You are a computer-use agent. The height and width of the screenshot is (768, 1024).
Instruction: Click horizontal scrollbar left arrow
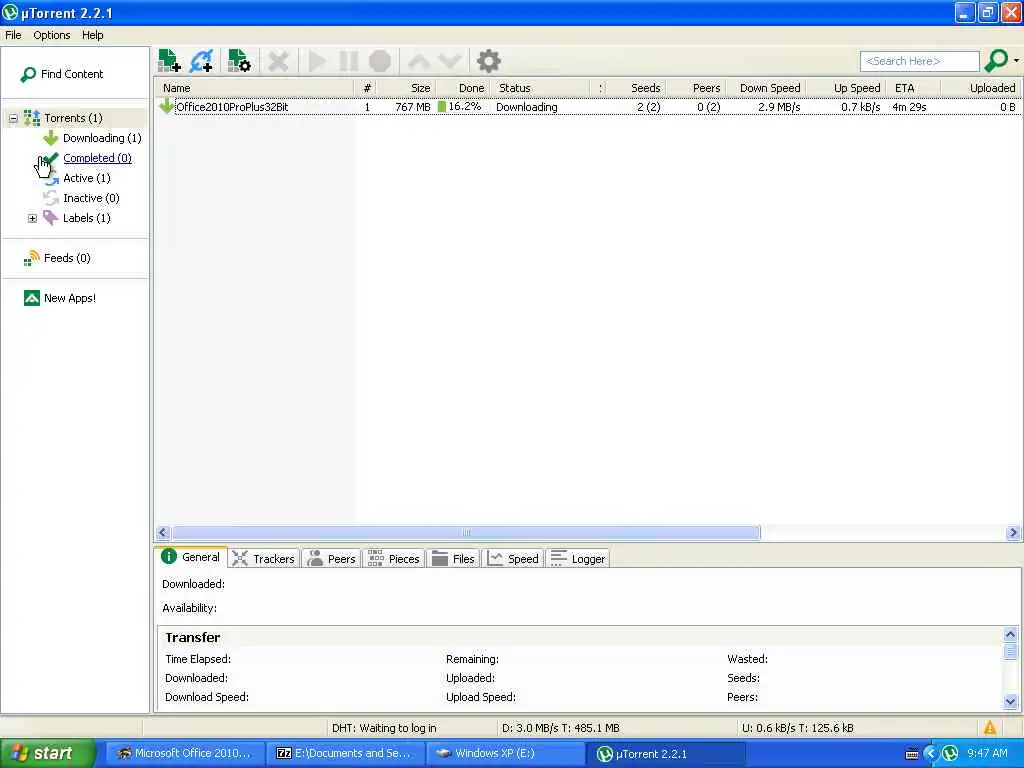163,533
